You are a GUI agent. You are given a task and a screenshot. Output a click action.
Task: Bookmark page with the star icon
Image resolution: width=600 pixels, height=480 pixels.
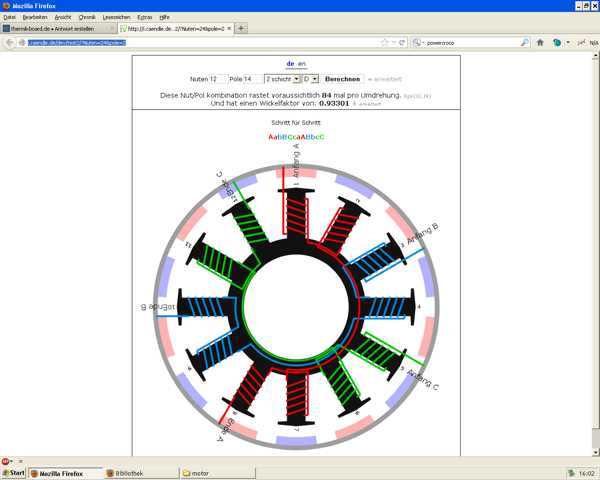click(x=384, y=43)
